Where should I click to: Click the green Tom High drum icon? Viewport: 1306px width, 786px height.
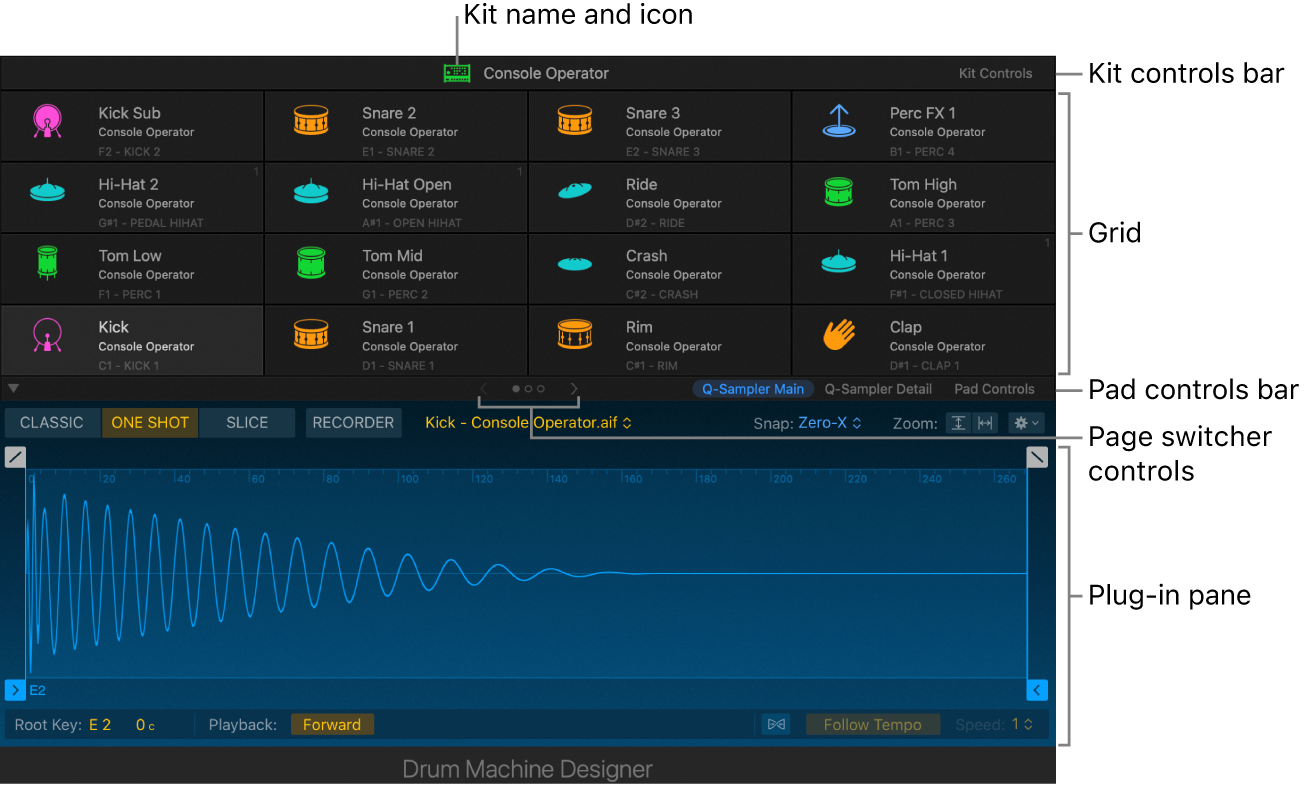pyautogui.click(x=839, y=191)
